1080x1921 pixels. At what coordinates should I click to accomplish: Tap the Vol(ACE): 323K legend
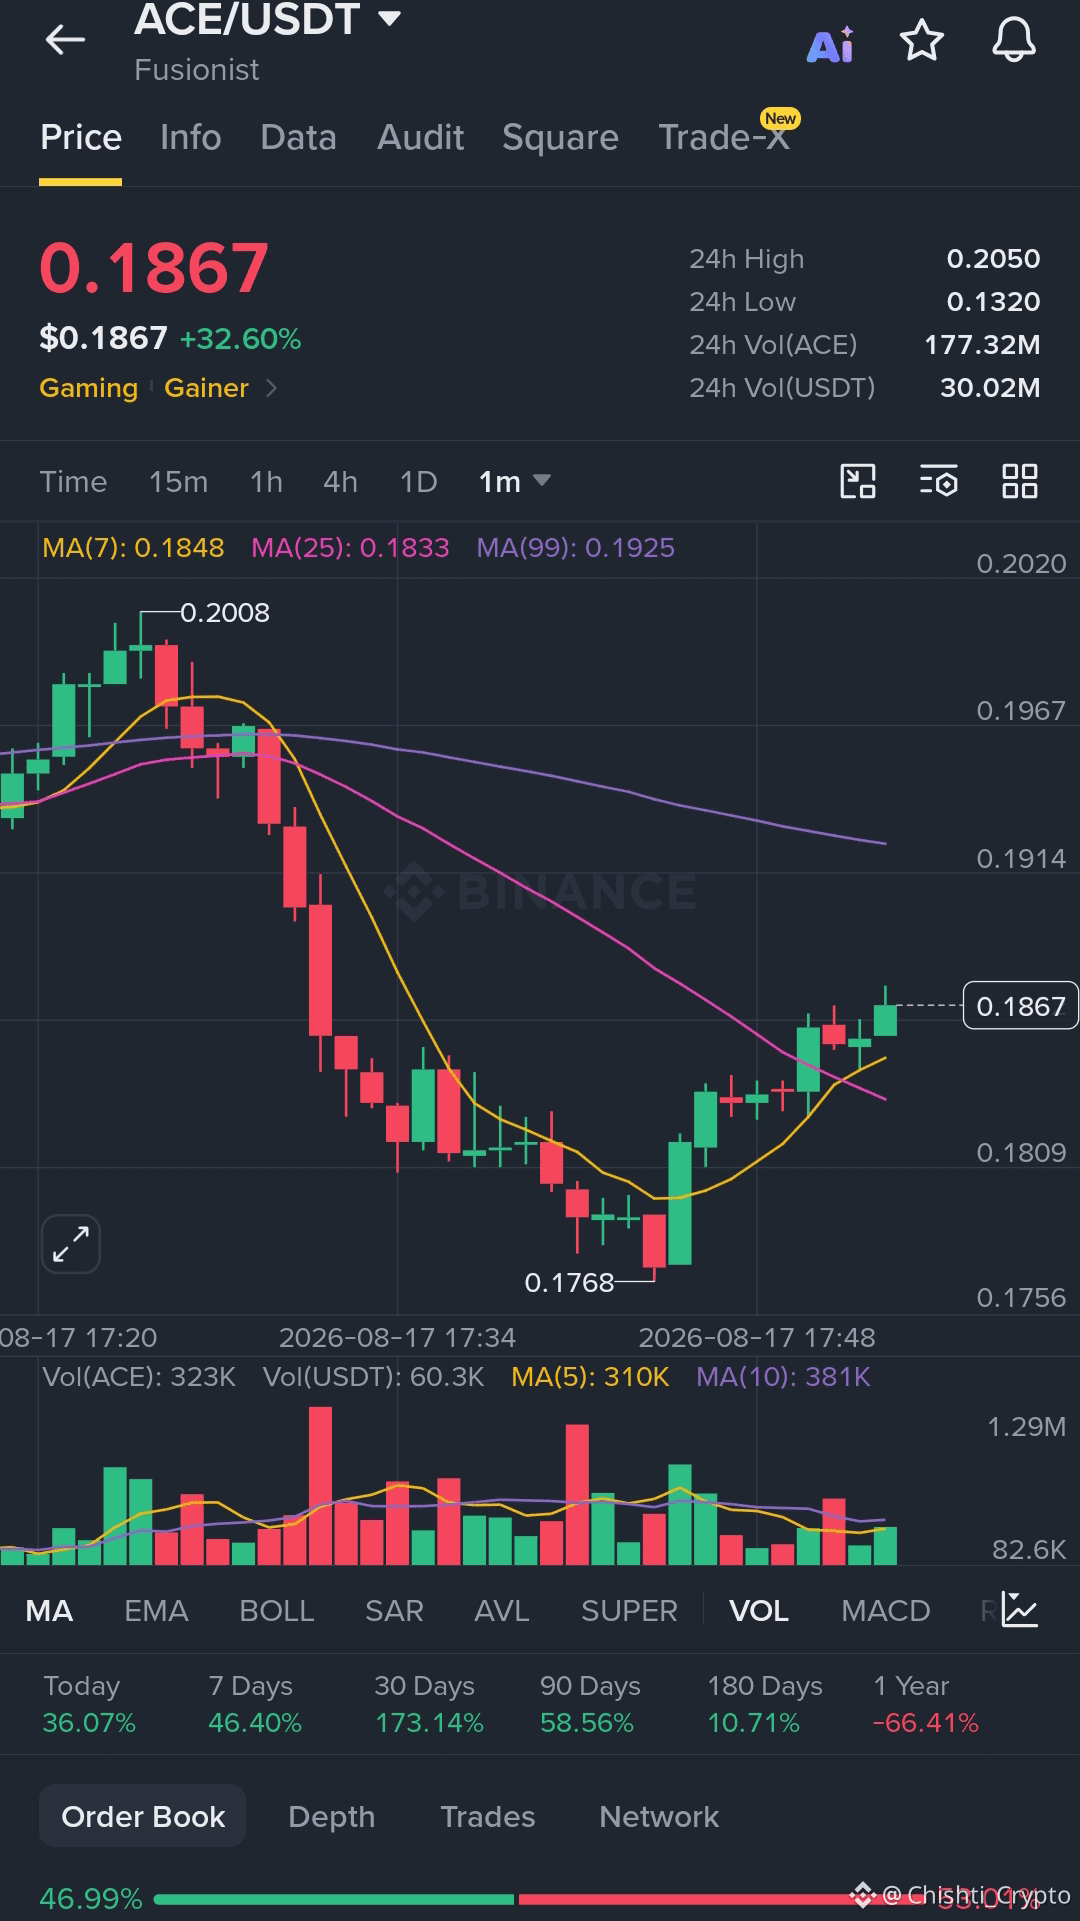coord(139,1377)
